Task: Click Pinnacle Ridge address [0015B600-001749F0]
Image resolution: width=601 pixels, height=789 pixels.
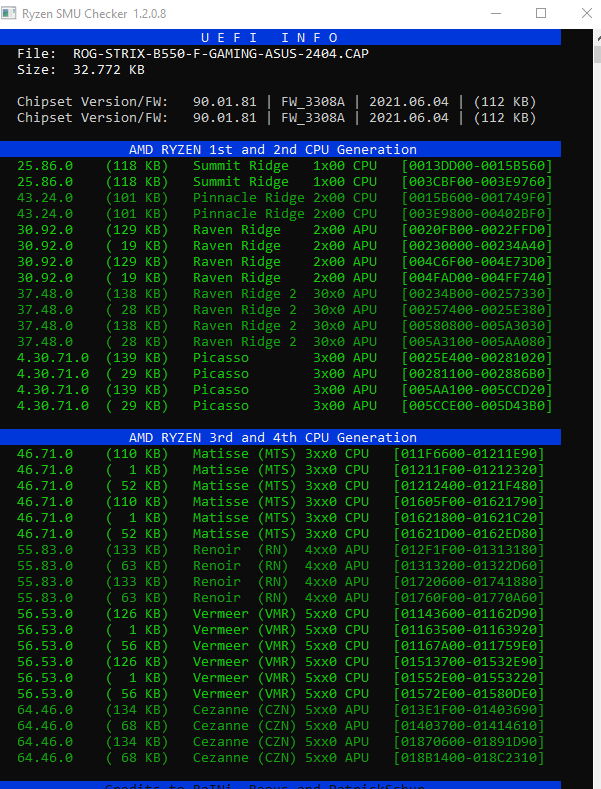Action: pos(477,198)
